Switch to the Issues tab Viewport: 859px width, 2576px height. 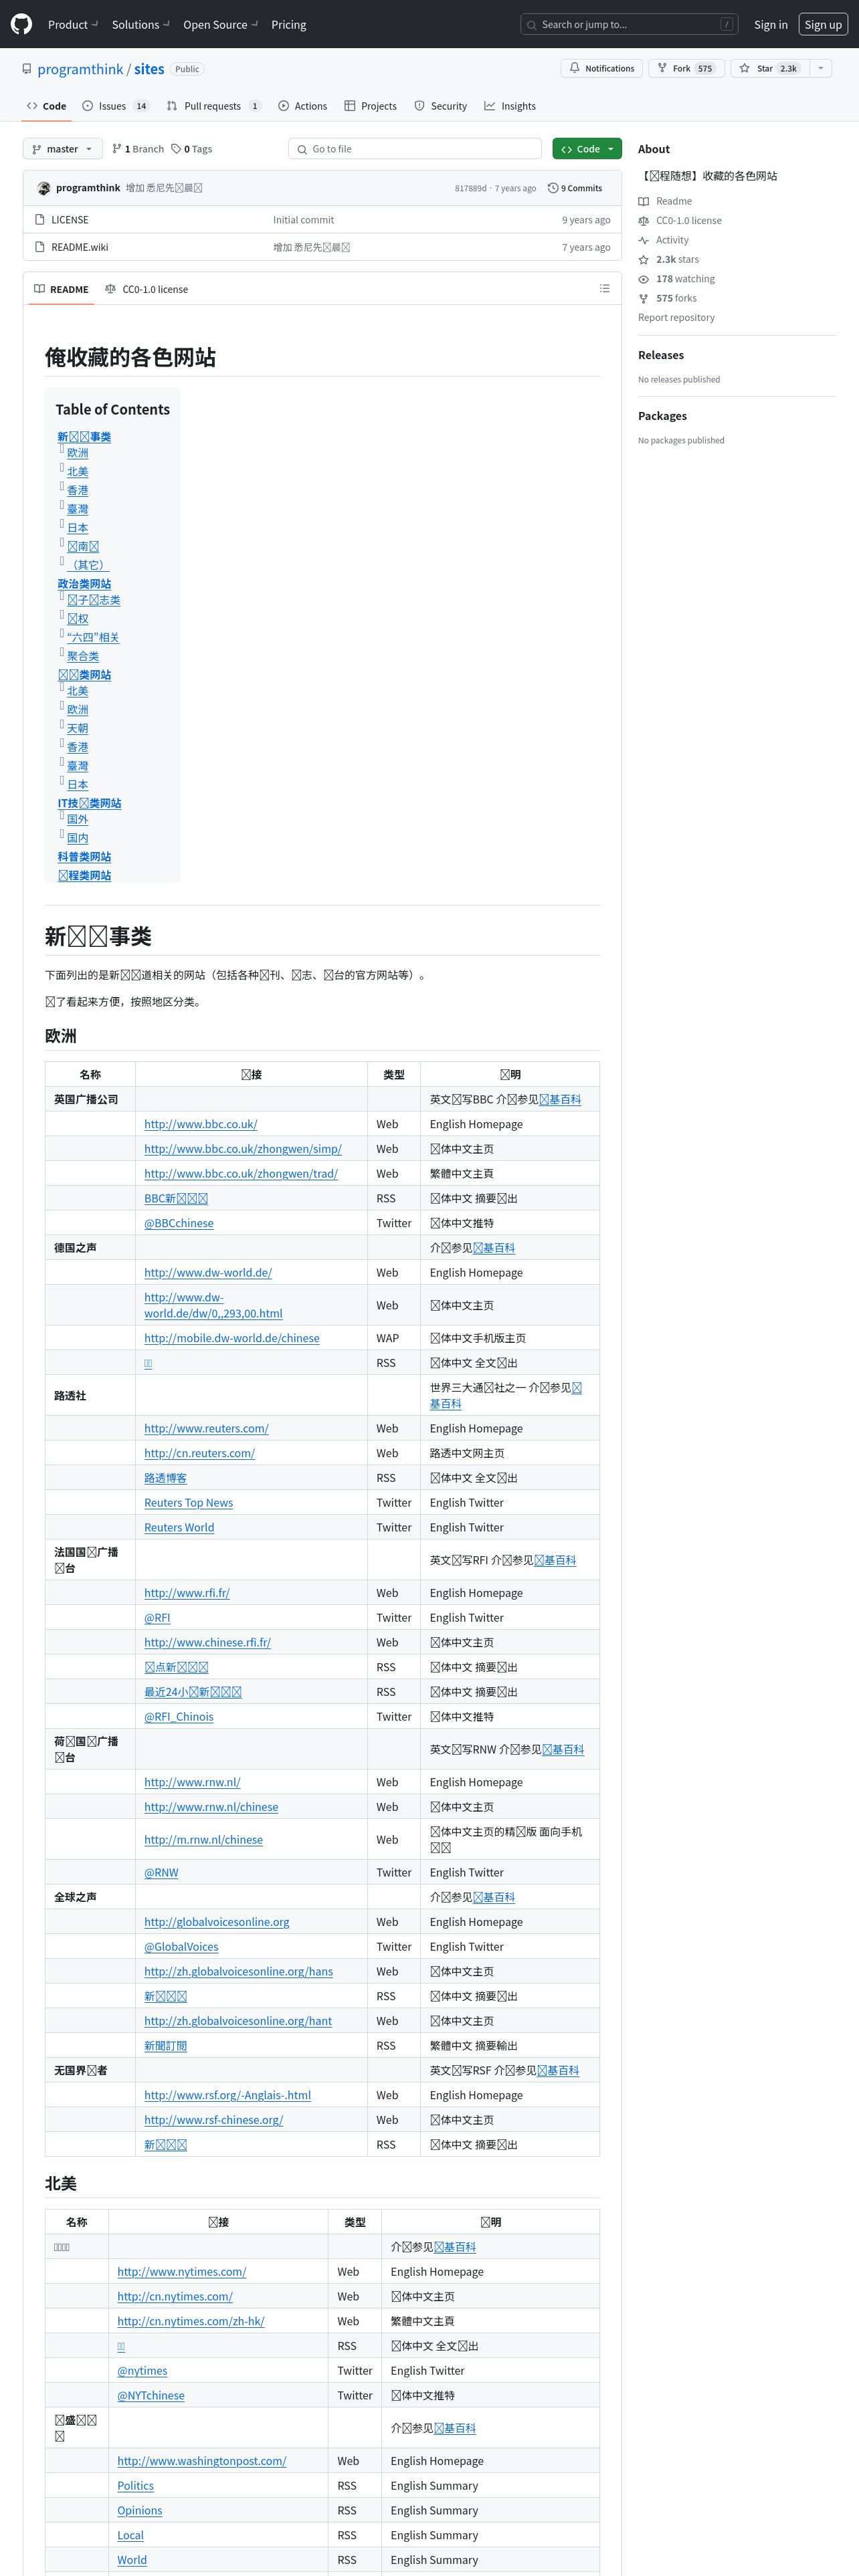pos(116,106)
